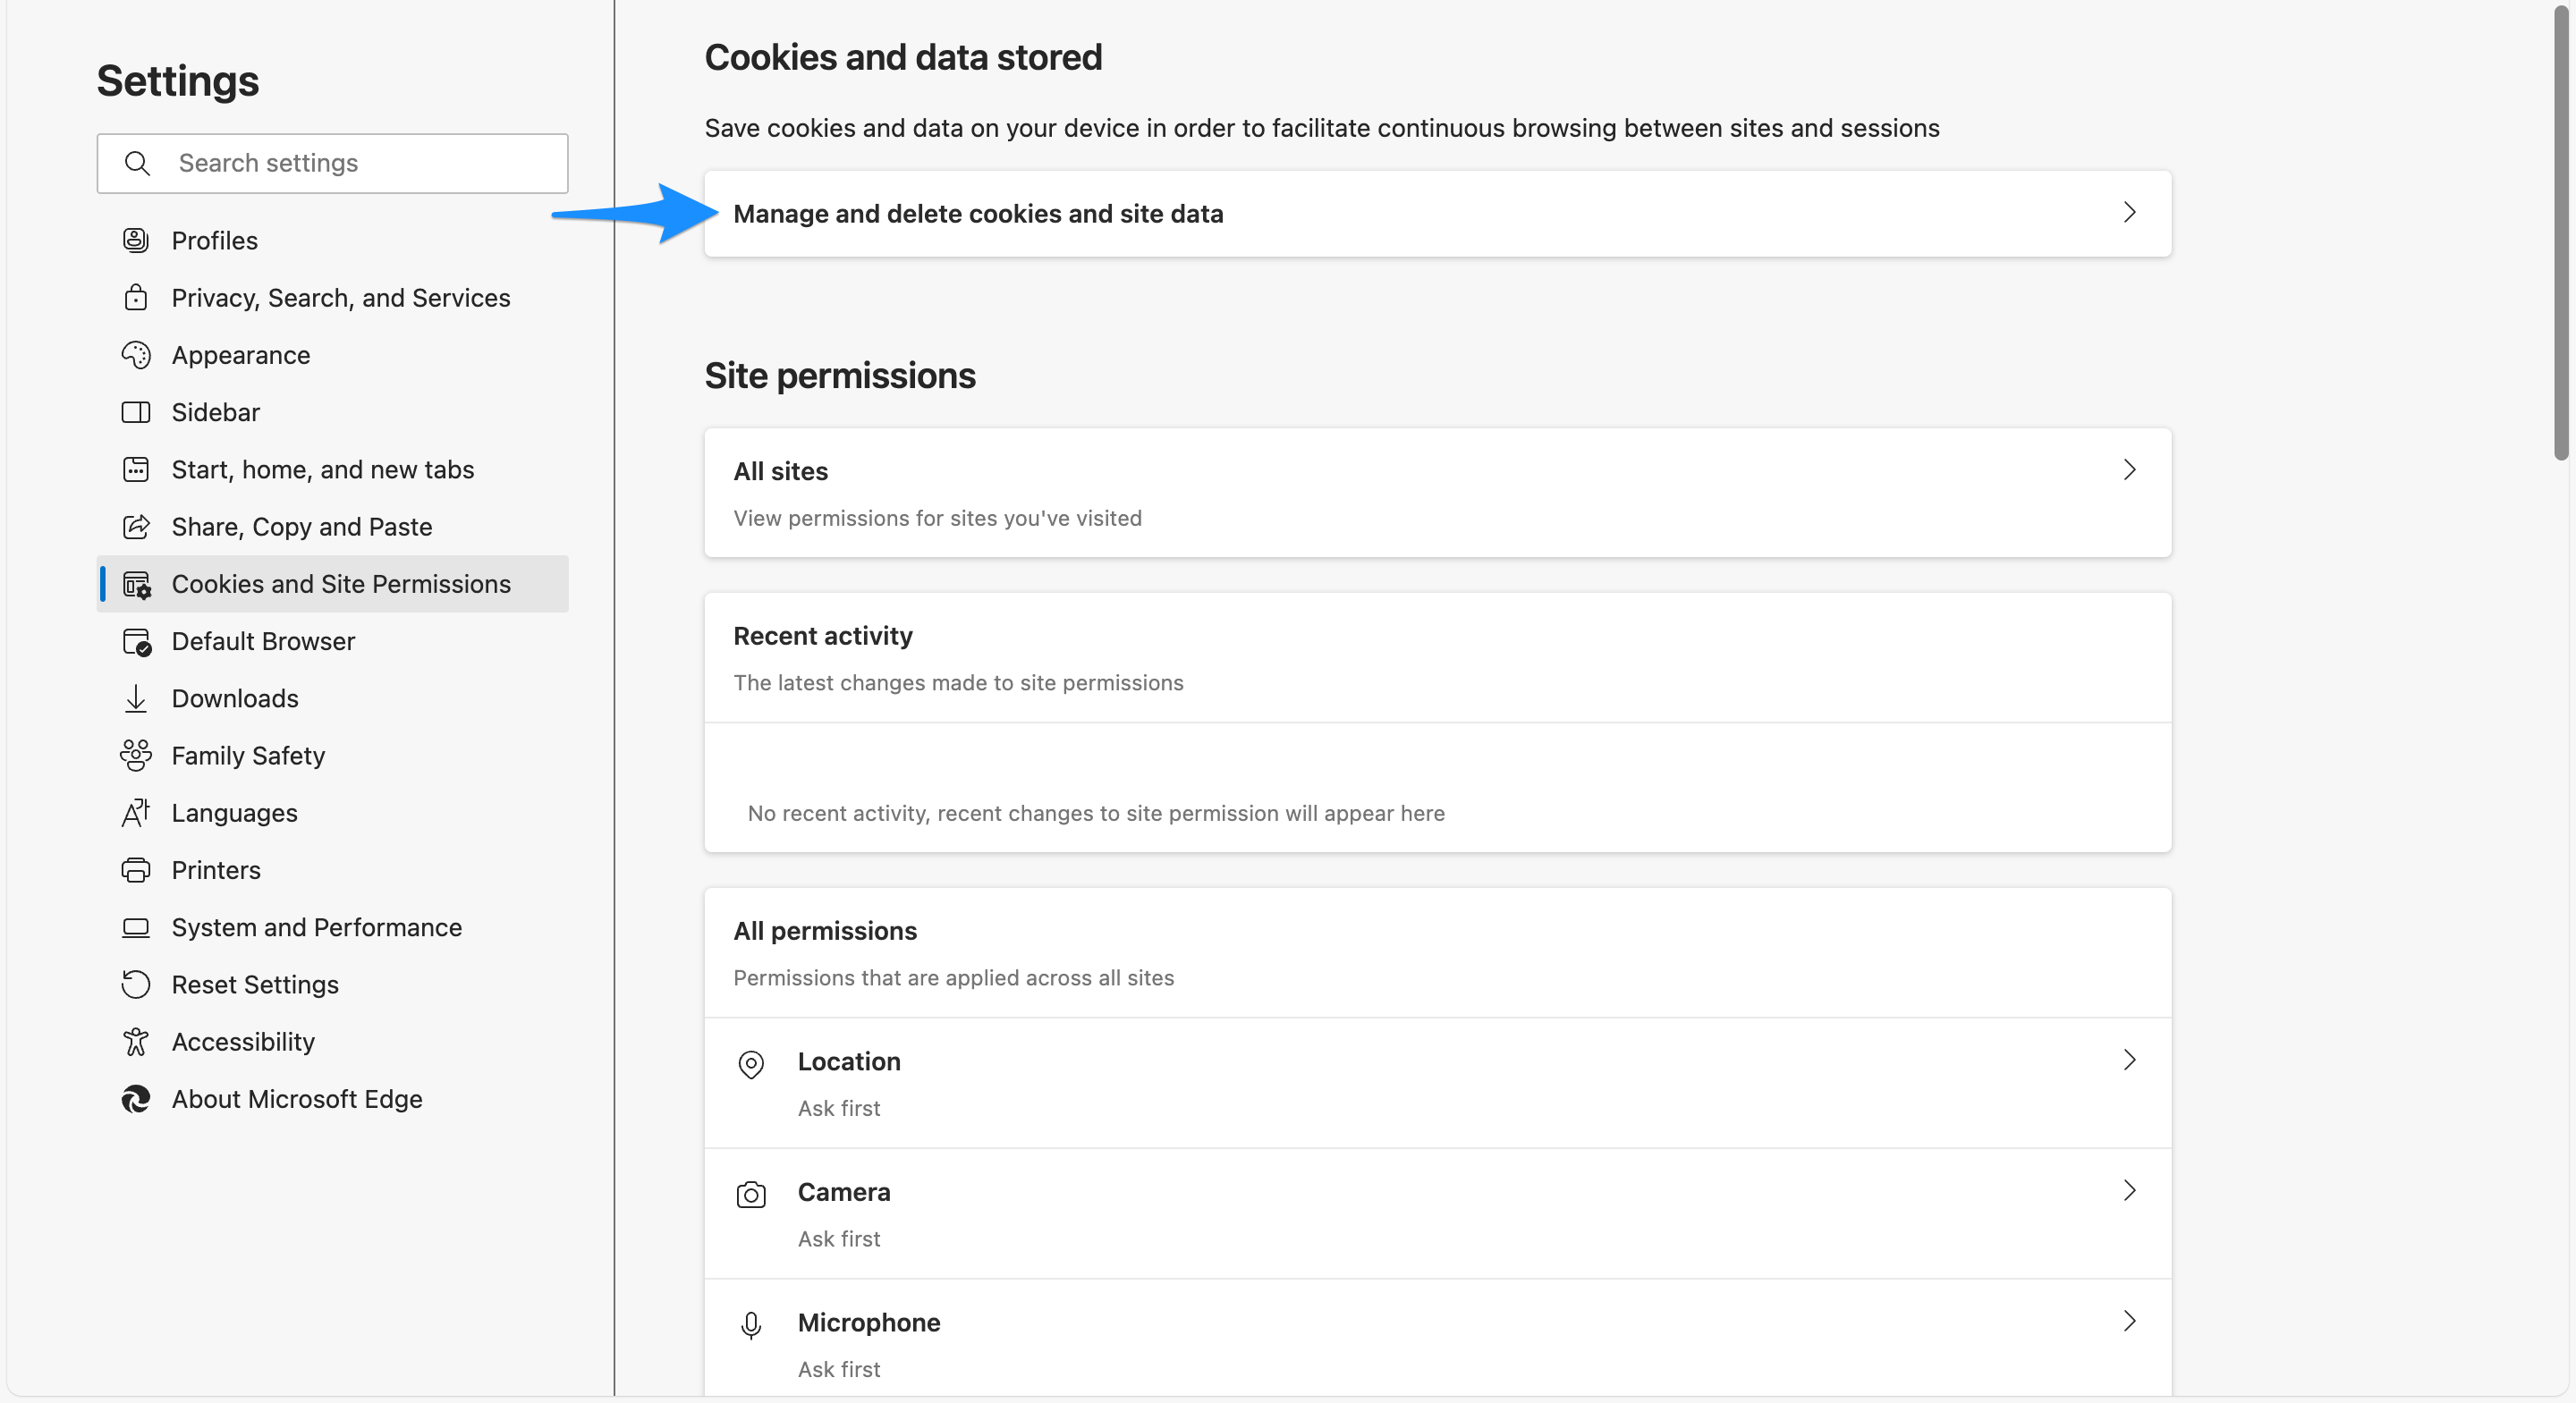Open Reset Settings from the sidebar
The image size is (2576, 1403).
click(x=256, y=984)
